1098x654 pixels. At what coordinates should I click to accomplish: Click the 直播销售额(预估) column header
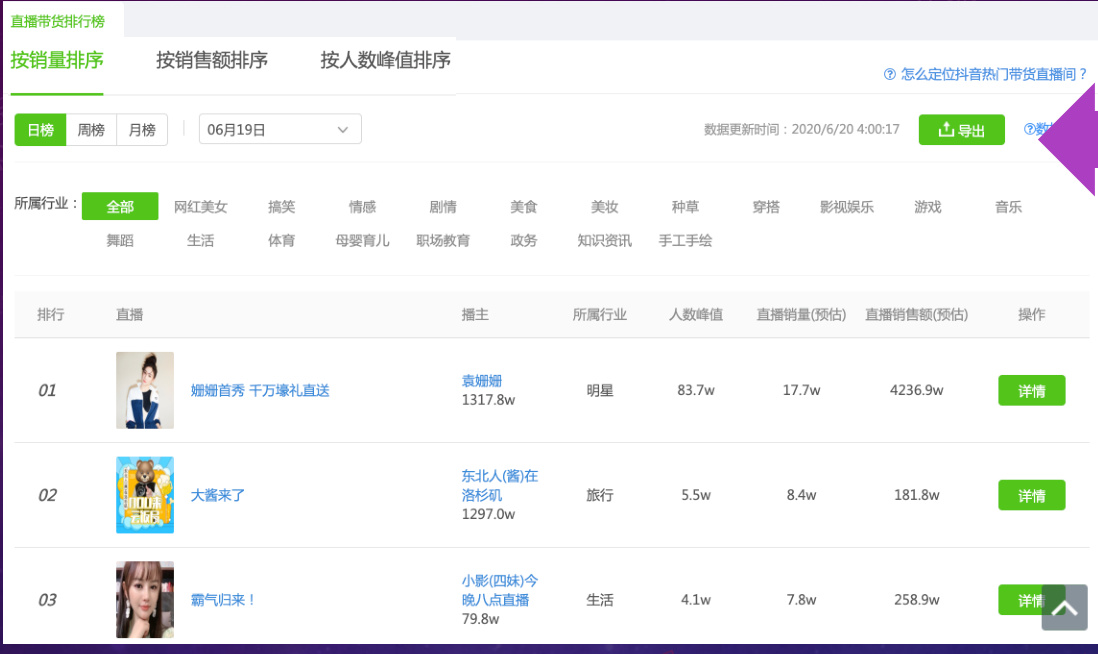(x=917, y=314)
